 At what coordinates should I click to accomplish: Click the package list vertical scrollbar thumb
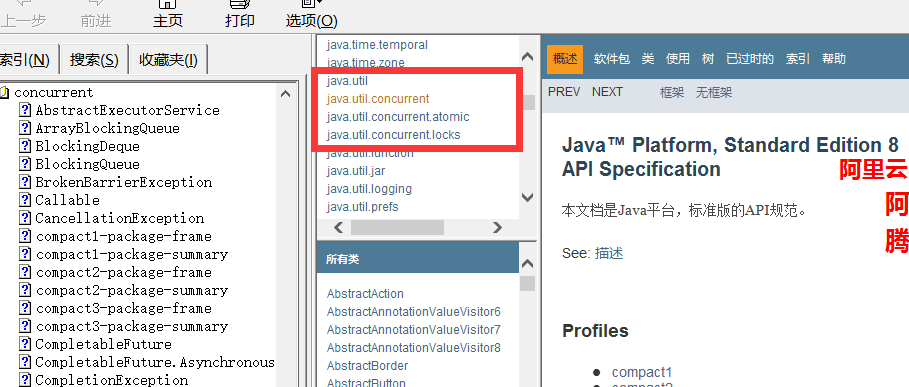coord(529,103)
